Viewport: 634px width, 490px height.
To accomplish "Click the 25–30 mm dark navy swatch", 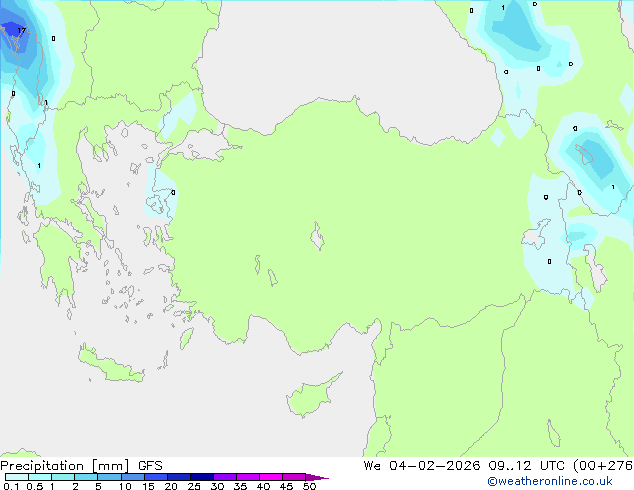I will click(202, 477).
